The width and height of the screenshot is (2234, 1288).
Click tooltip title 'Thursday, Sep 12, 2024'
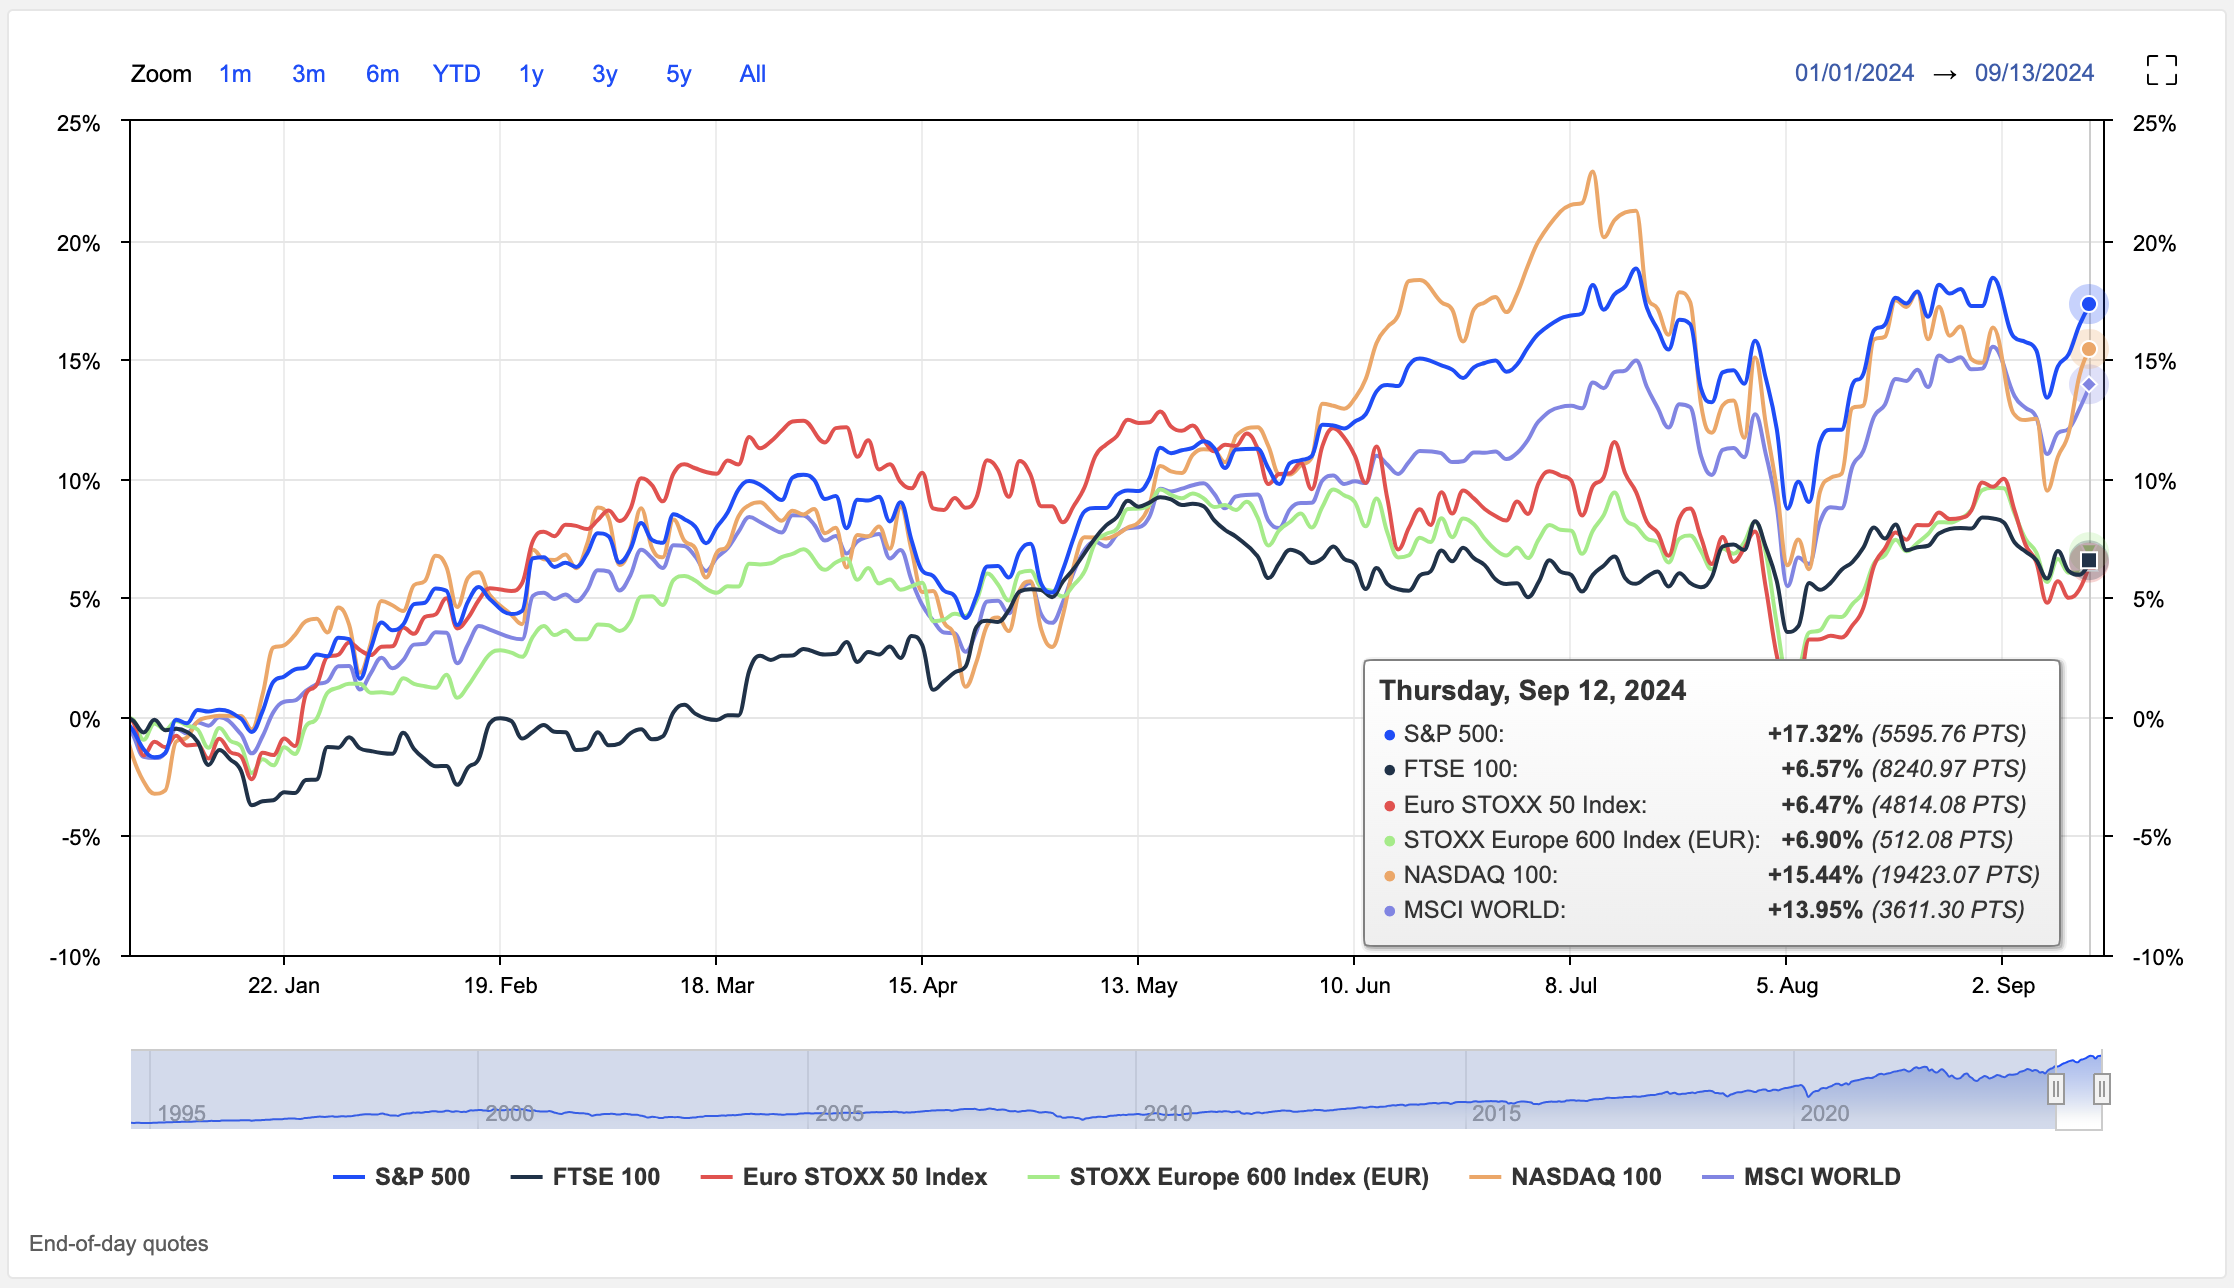1532,691
